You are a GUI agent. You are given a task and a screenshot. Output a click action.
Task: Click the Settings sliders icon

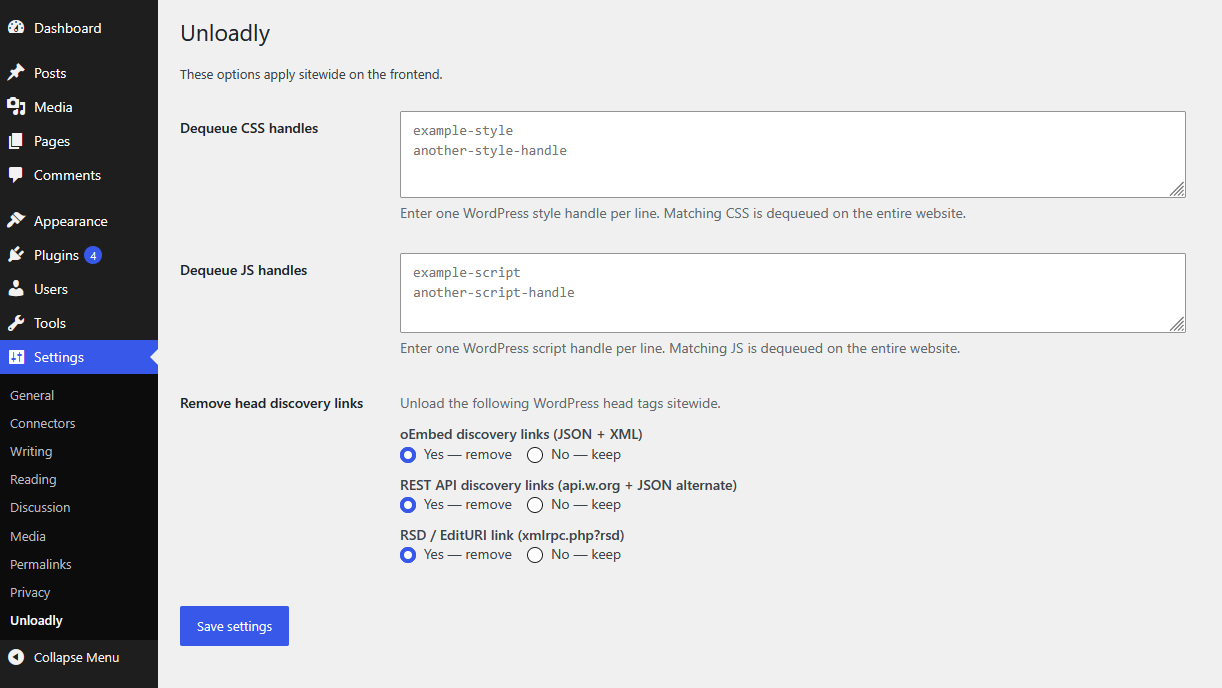point(16,357)
